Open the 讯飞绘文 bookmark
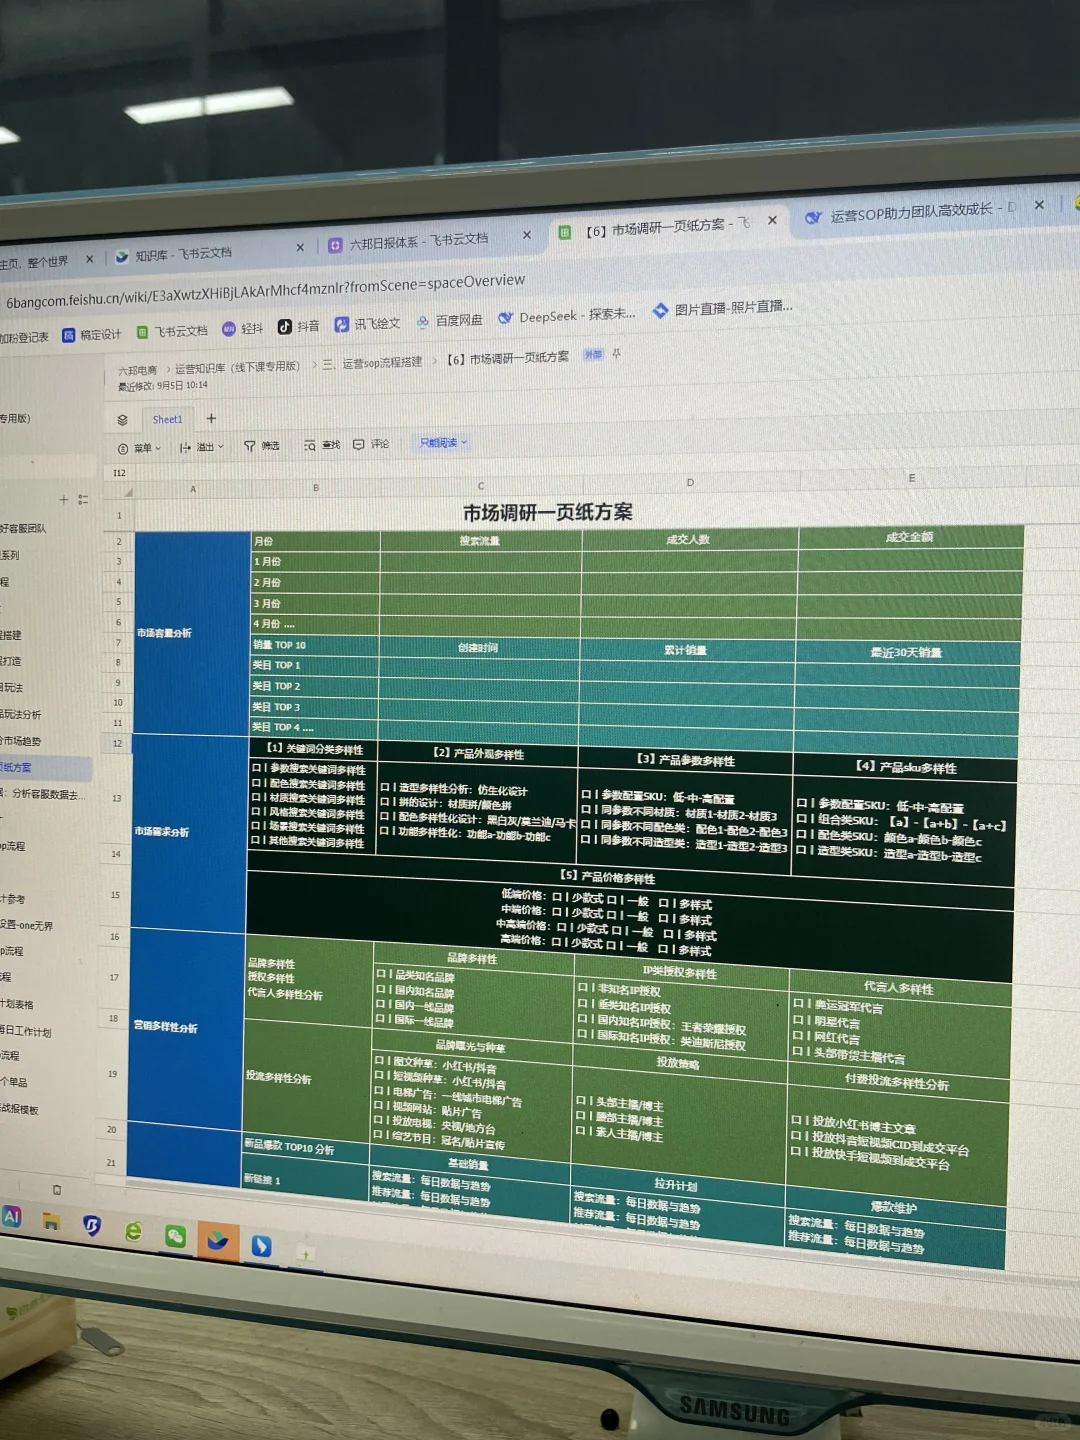 367,324
